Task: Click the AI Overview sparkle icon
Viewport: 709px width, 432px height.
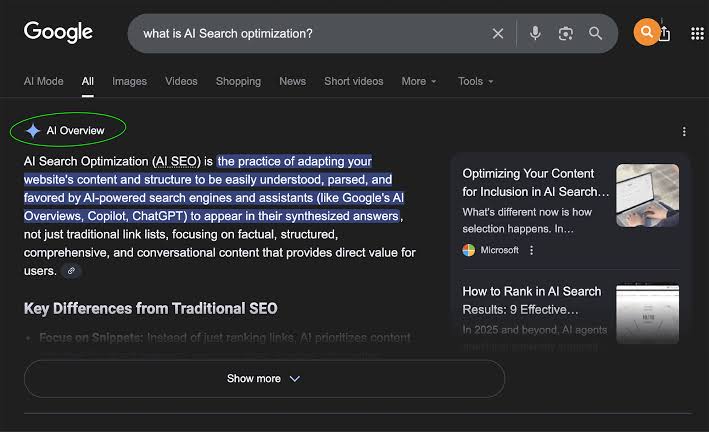Action: 33,131
